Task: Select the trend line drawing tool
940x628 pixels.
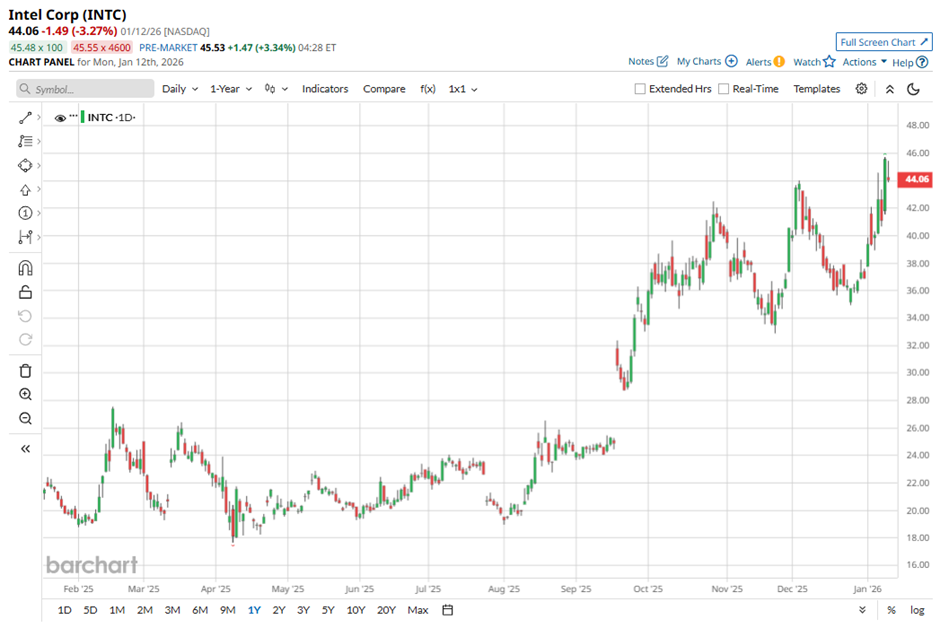Action: 25,117
